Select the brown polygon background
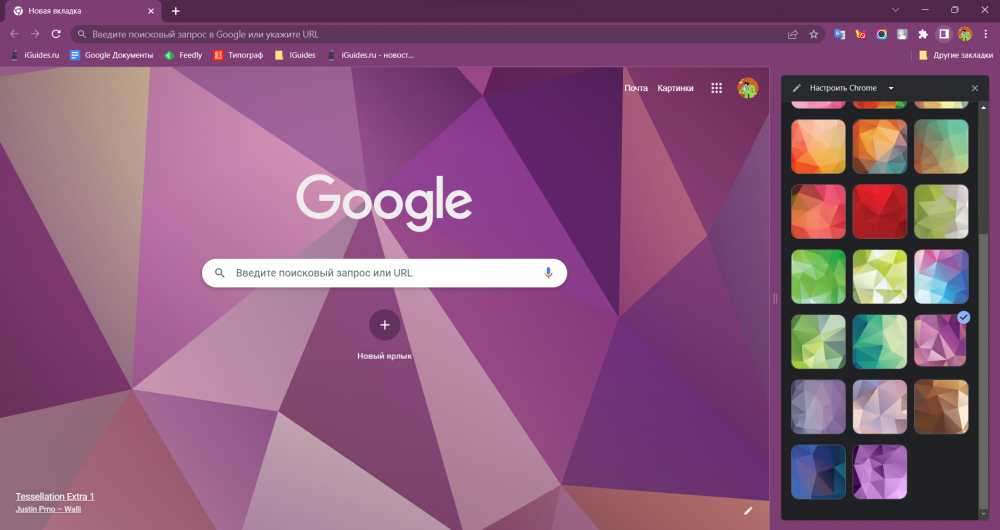Screen dimensions: 1000x530 click(941, 407)
